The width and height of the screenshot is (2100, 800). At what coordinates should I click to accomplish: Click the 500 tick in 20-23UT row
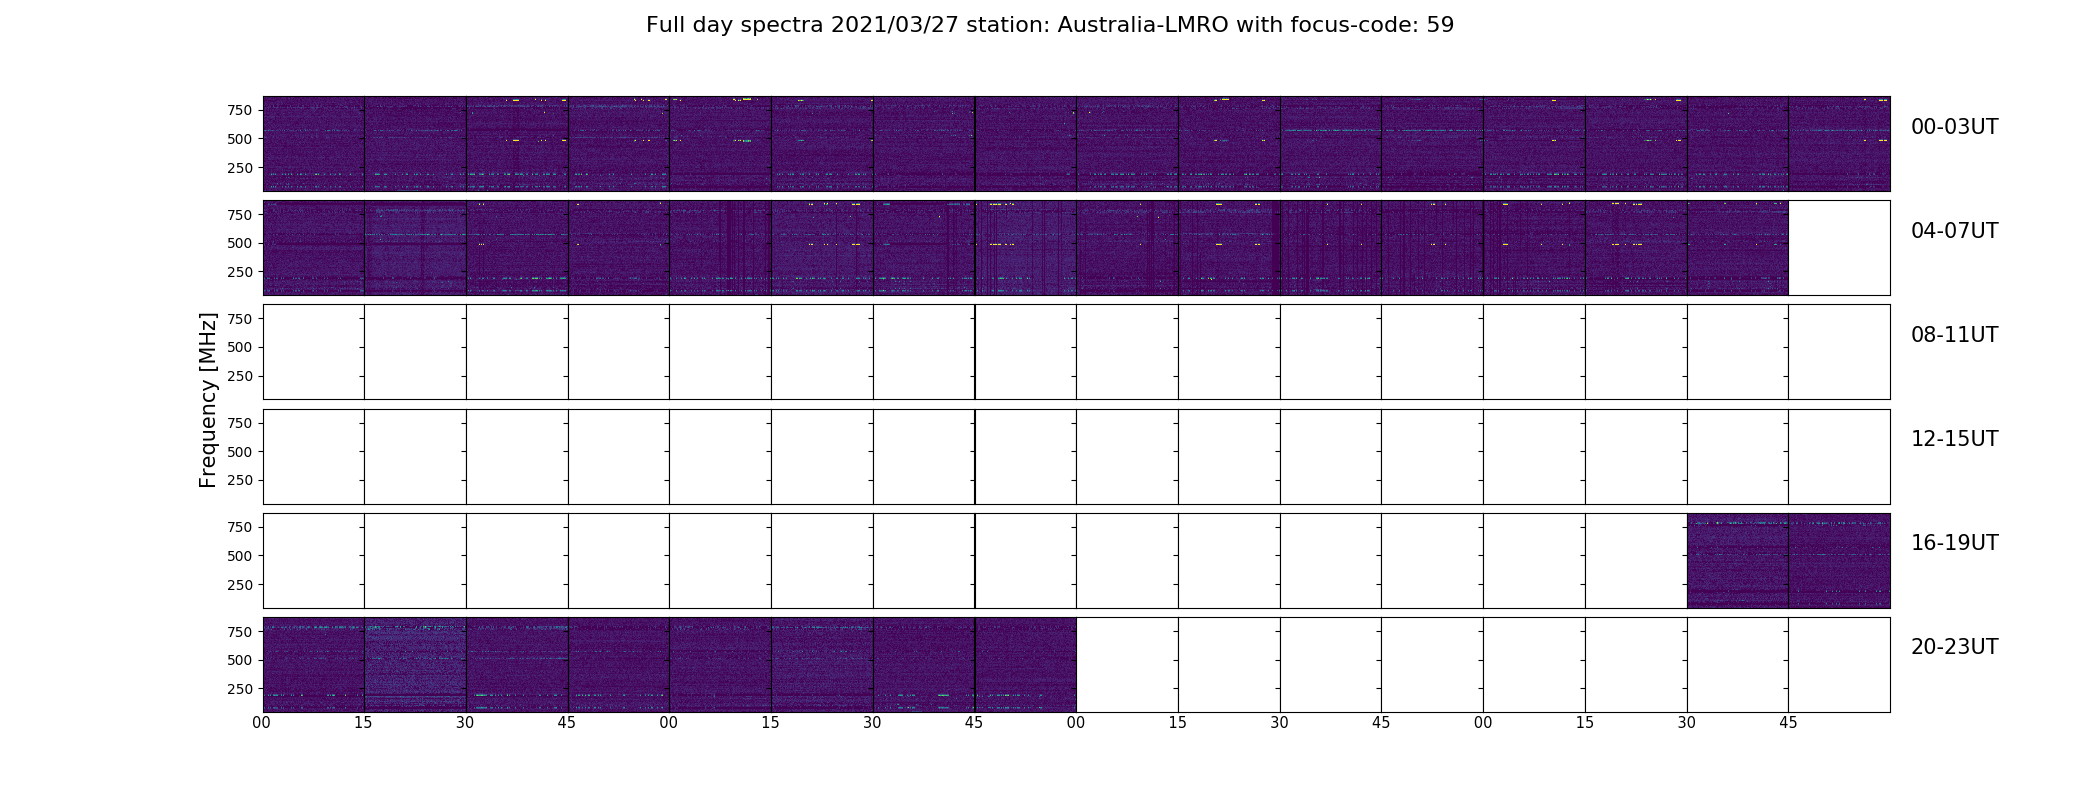(x=239, y=660)
